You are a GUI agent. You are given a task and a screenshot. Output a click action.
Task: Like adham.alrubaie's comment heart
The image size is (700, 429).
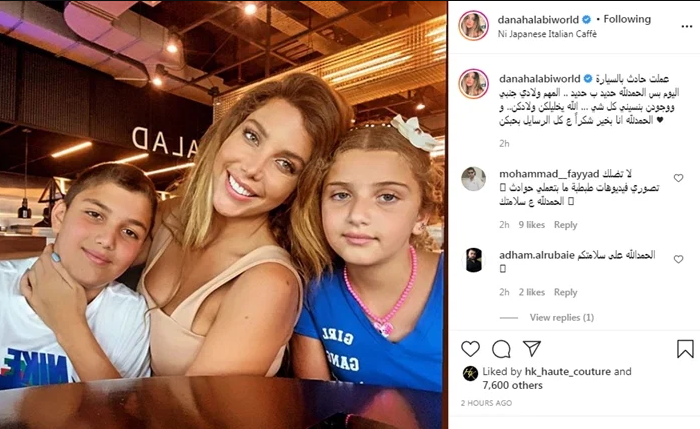point(679,259)
